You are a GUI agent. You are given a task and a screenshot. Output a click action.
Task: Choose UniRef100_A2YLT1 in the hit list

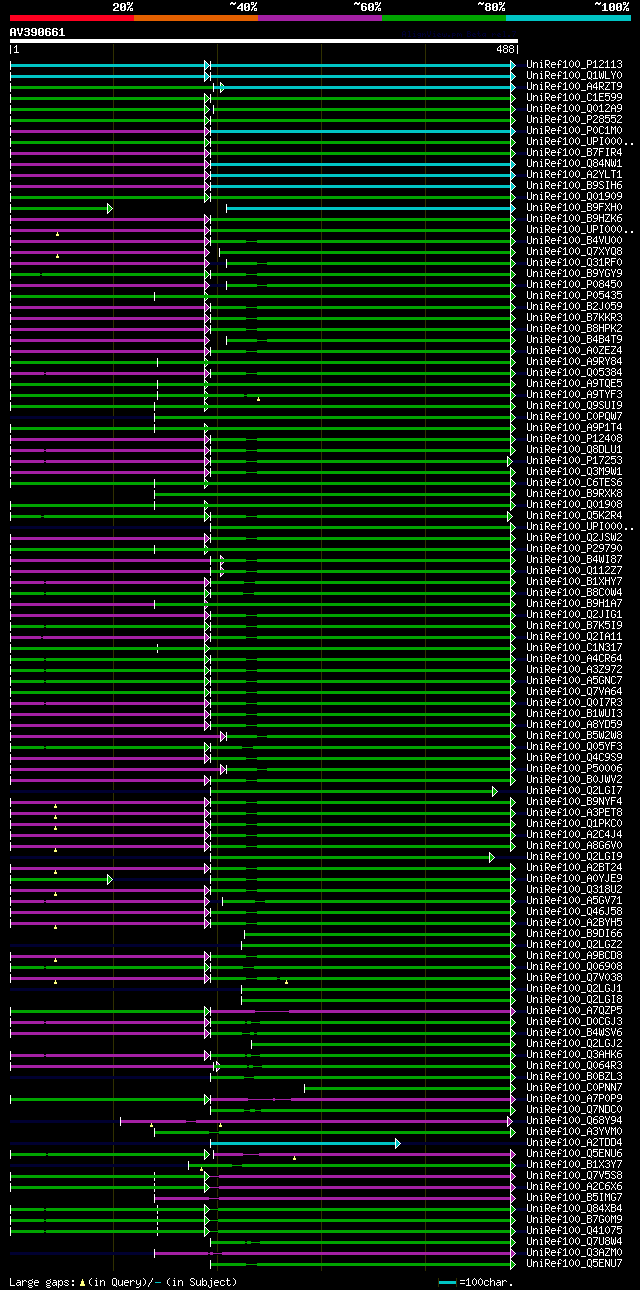pos(574,174)
